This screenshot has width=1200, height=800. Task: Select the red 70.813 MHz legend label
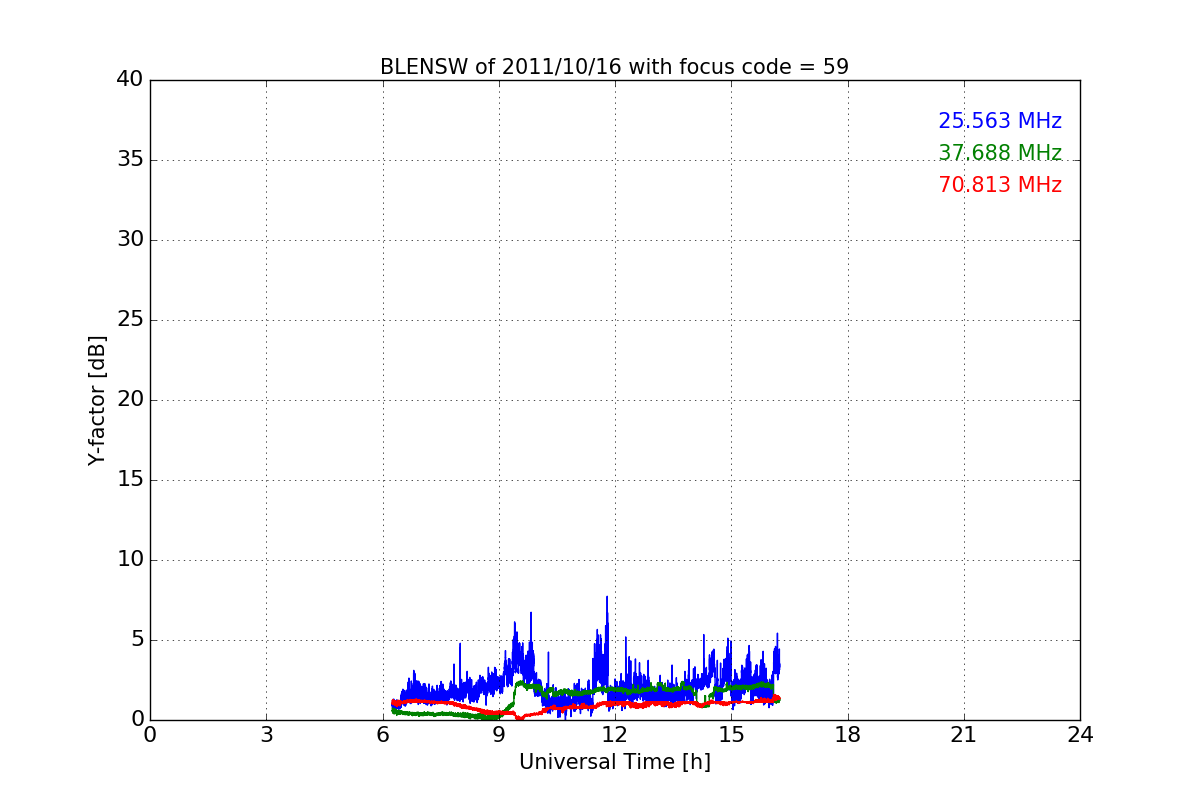(x=1000, y=185)
